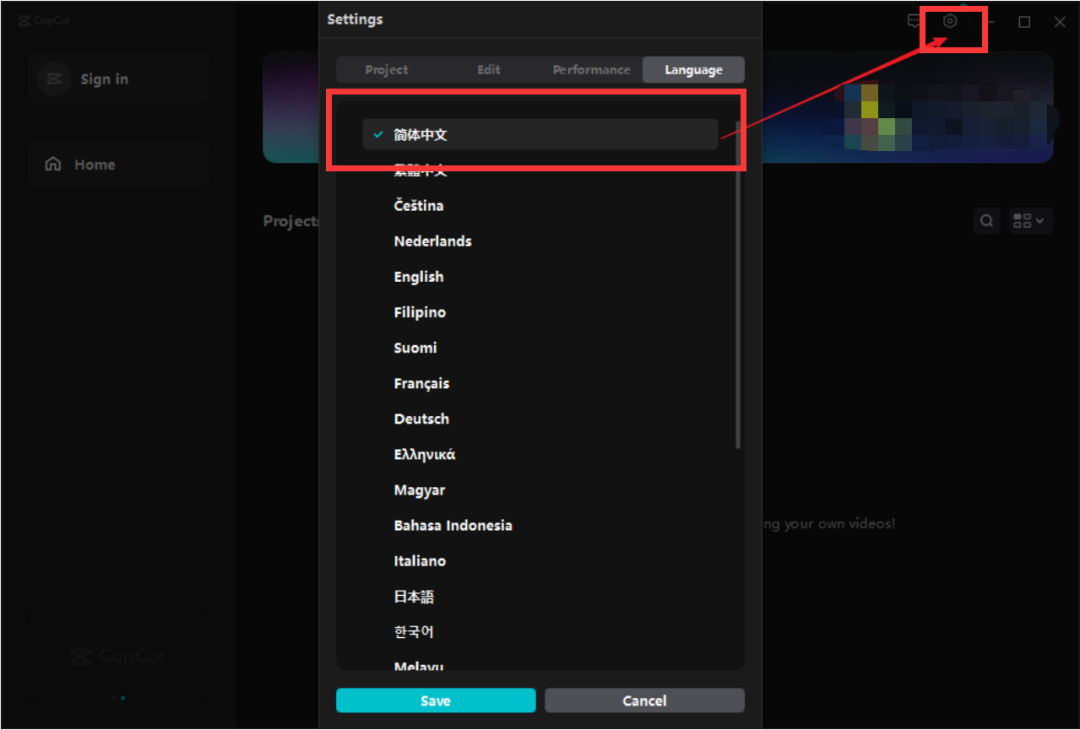
Task: Open the grid view layout dropdown
Action: tap(1031, 221)
